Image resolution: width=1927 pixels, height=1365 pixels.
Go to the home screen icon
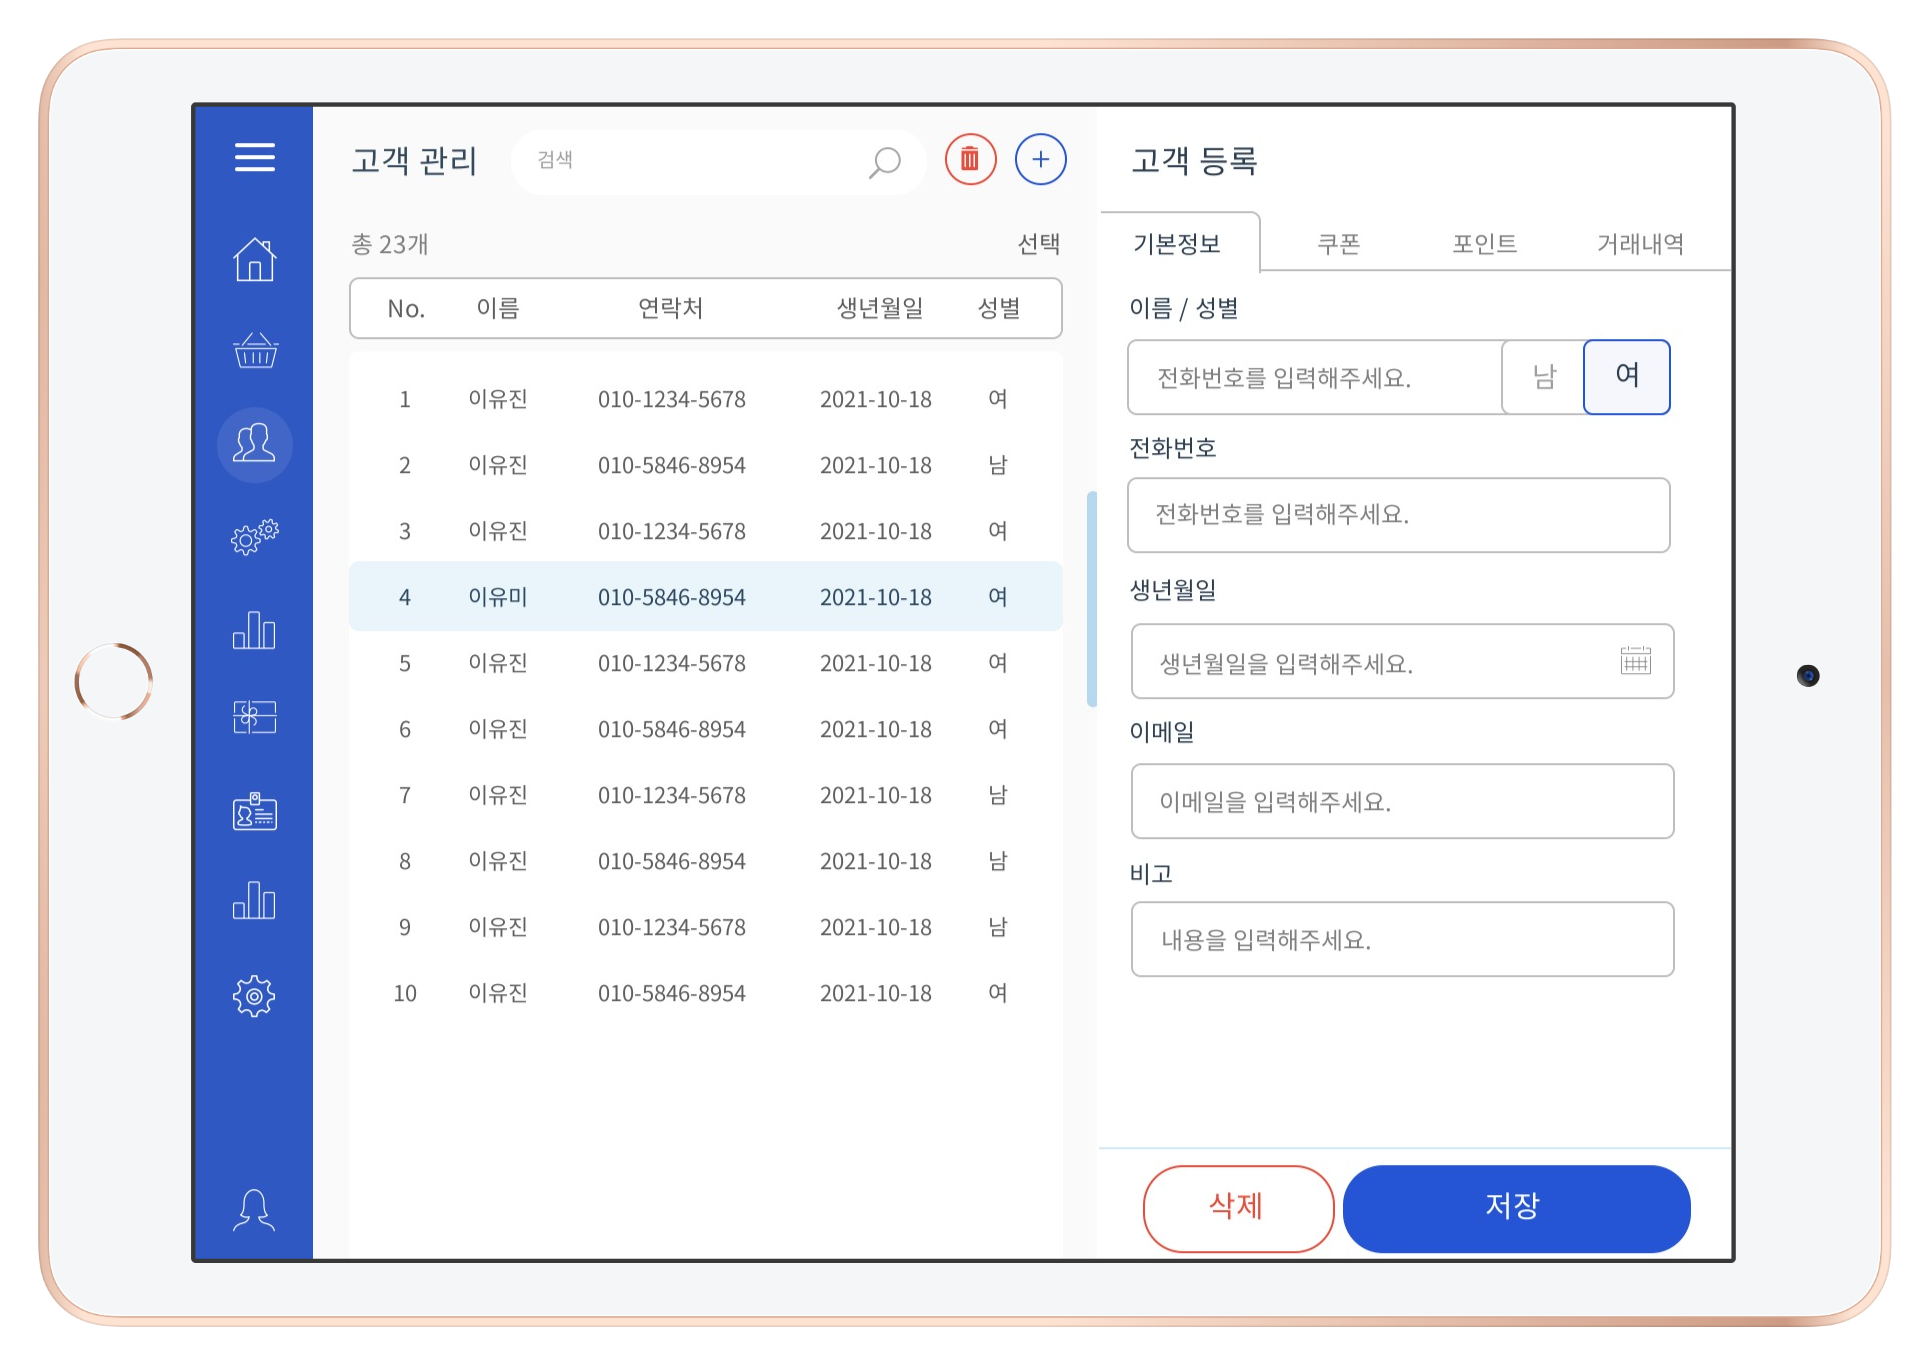[254, 260]
